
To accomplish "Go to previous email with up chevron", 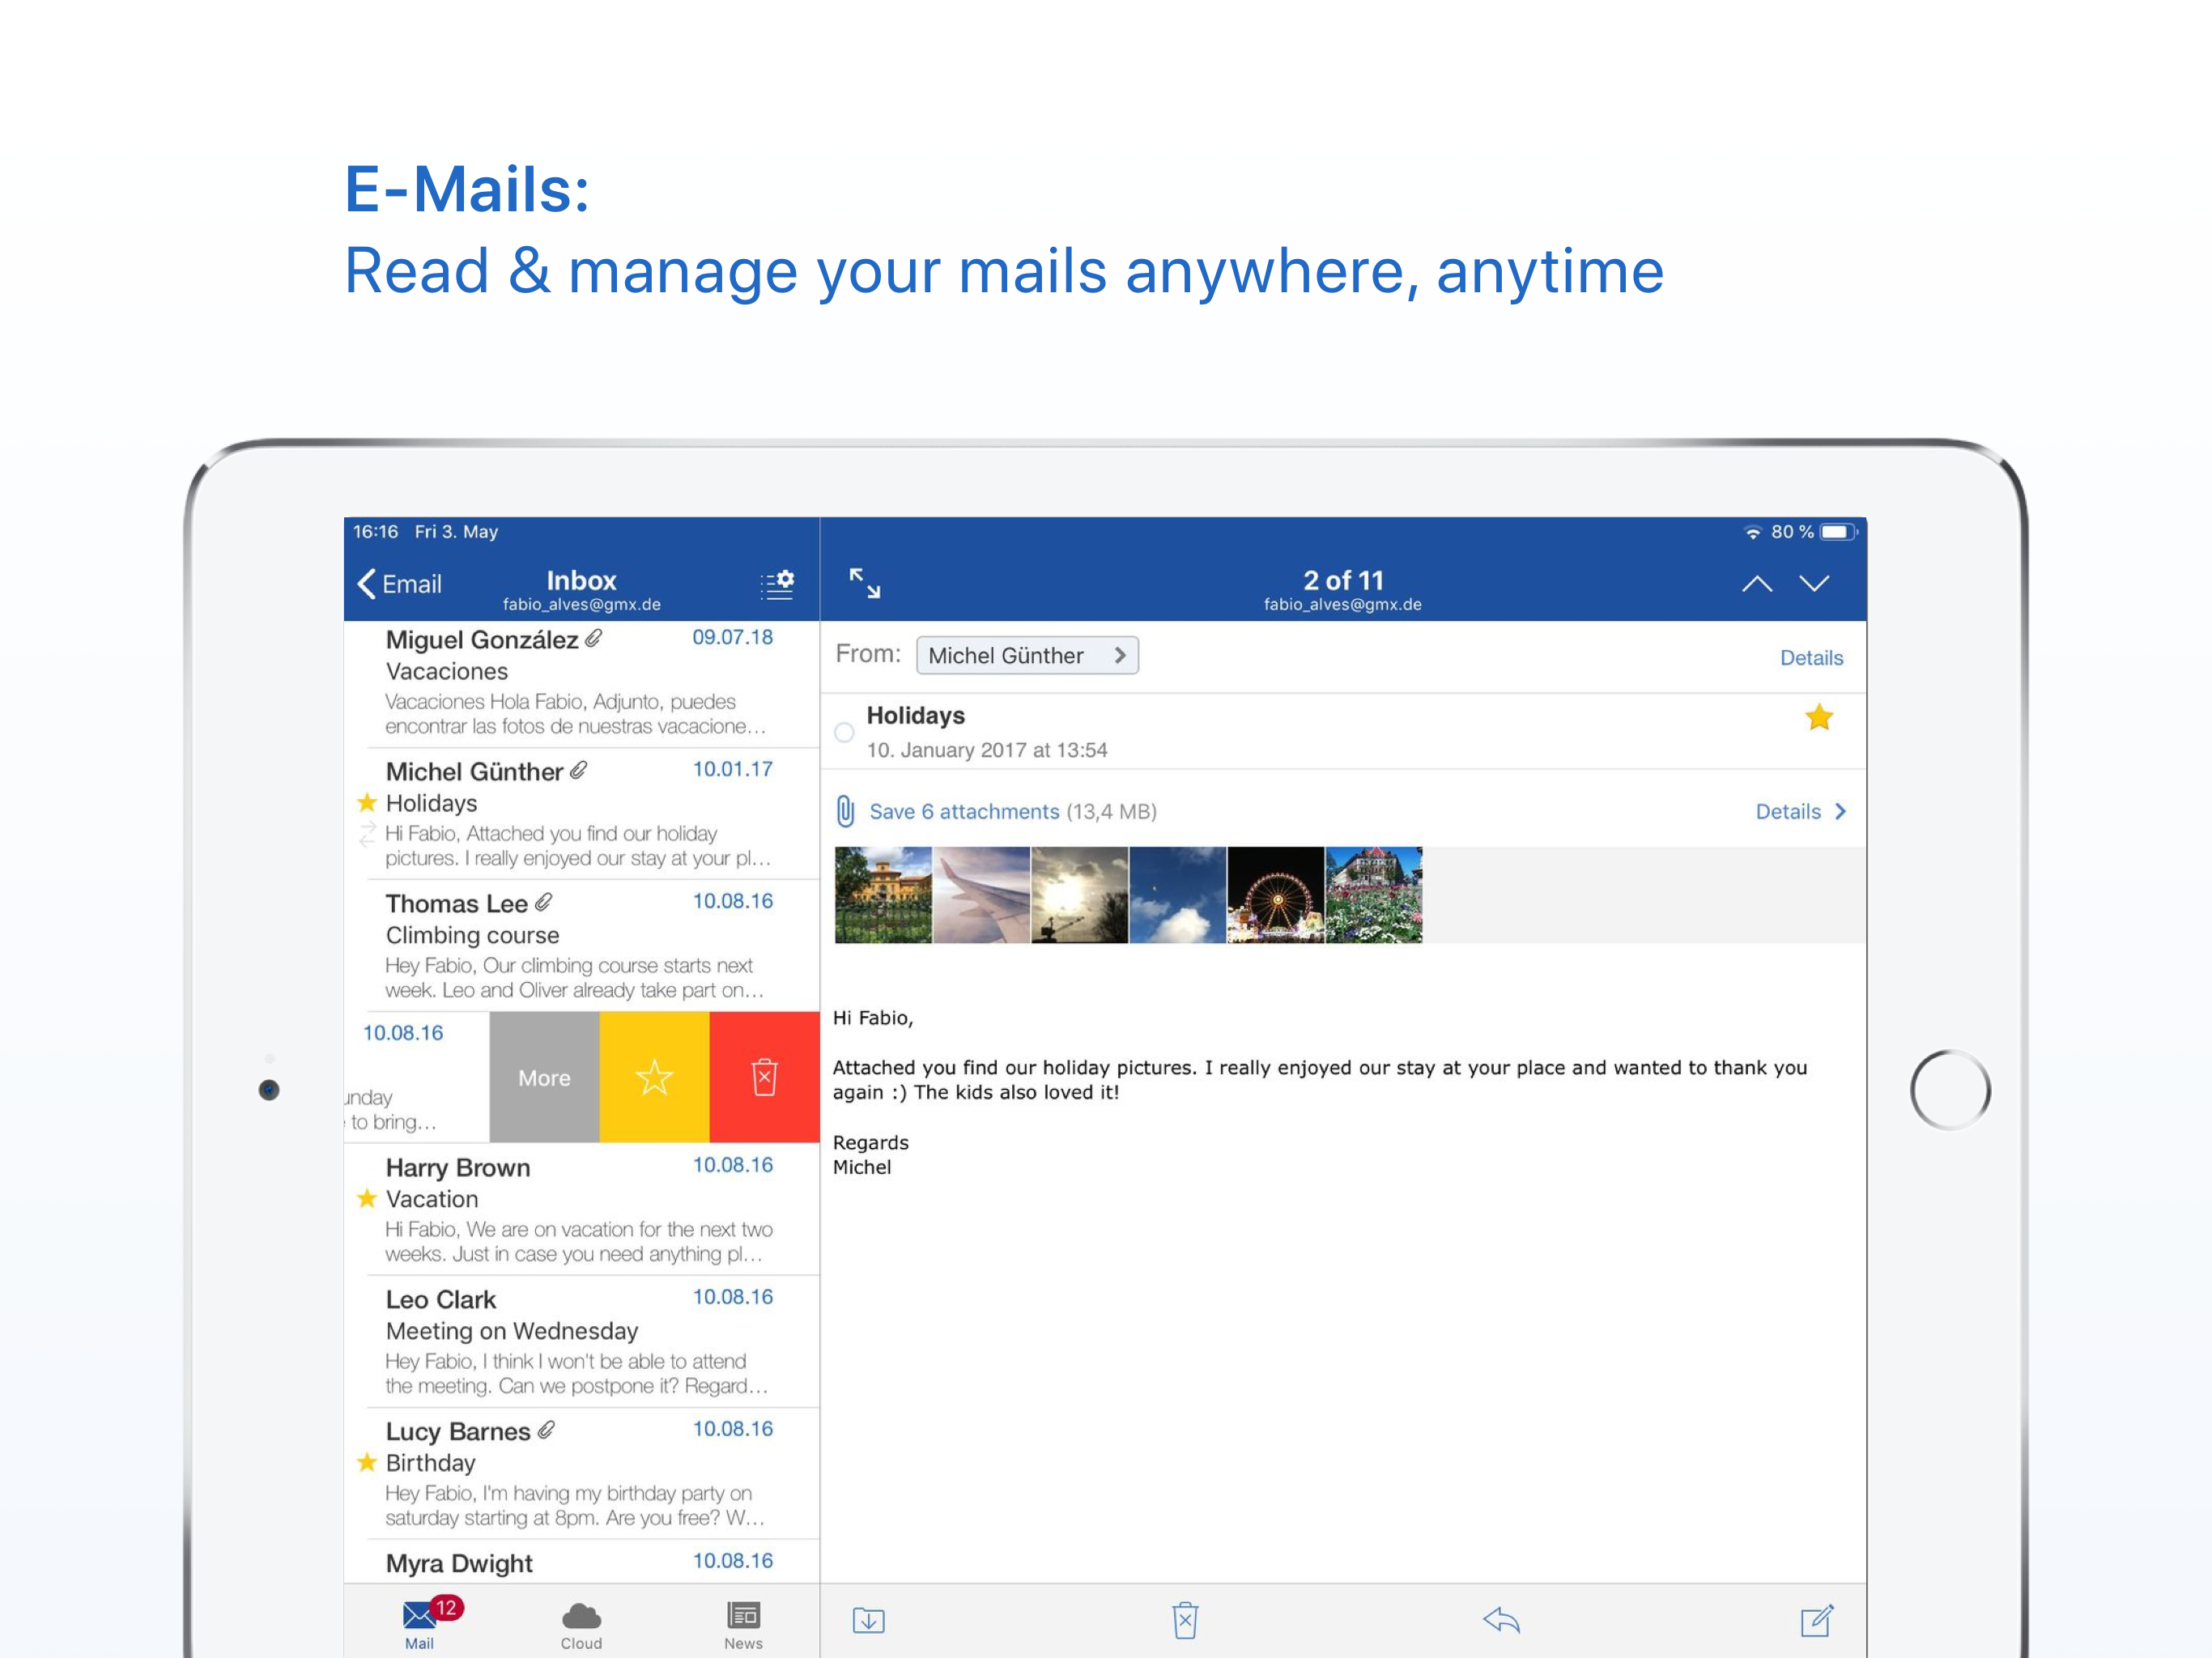I will point(1757,584).
